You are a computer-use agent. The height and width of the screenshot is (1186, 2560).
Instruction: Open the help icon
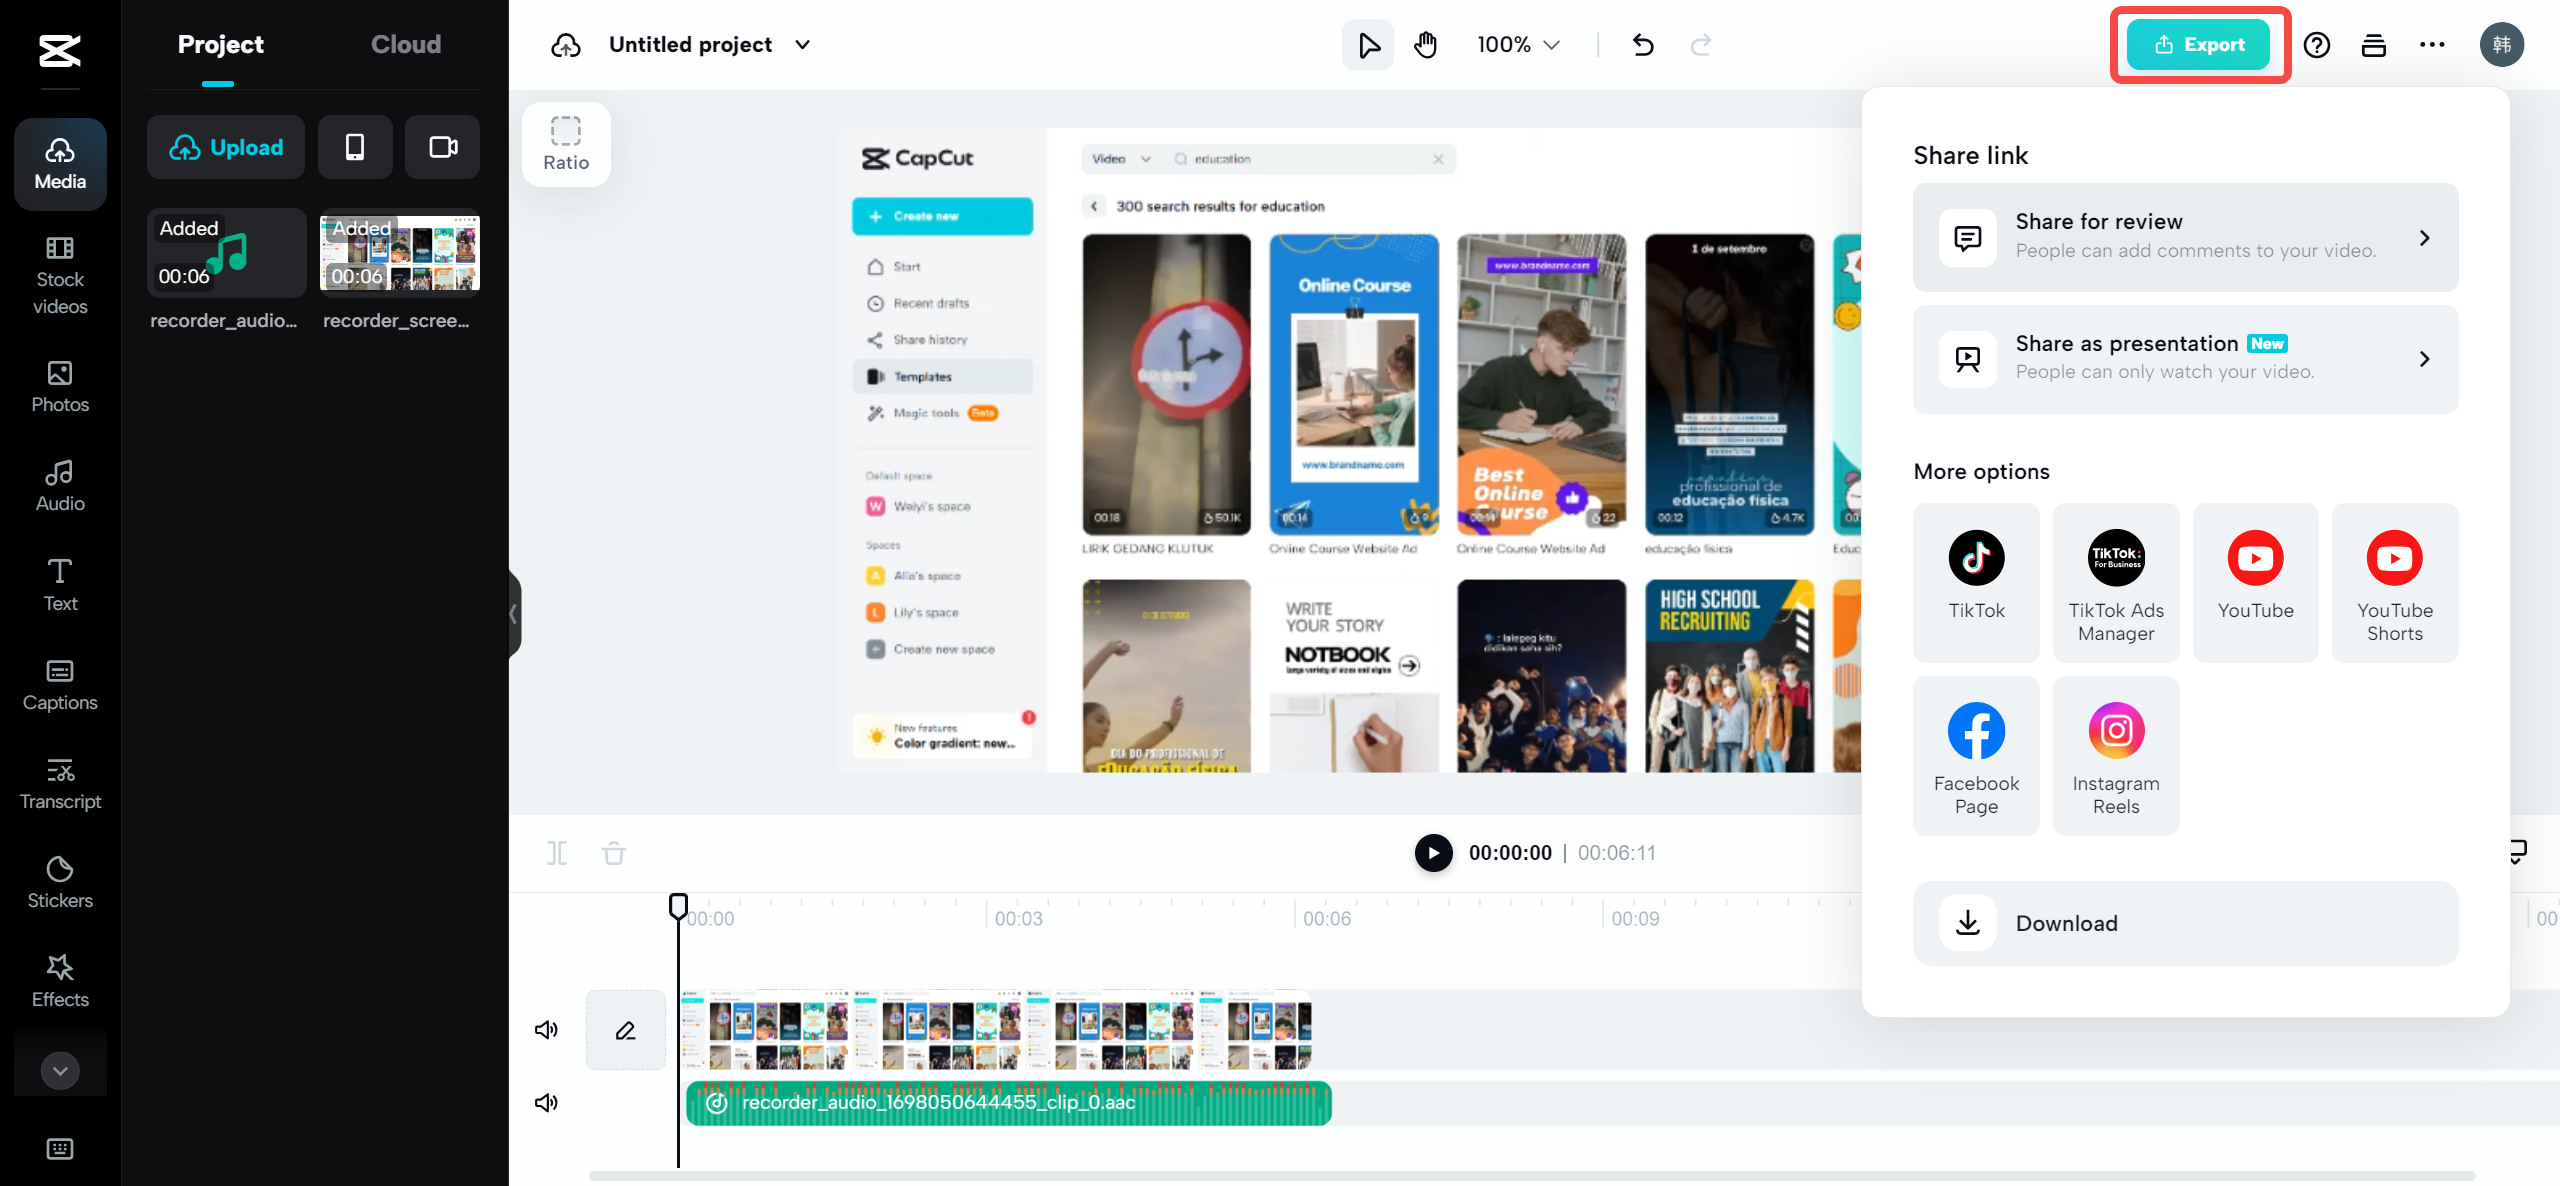click(2317, 45)
